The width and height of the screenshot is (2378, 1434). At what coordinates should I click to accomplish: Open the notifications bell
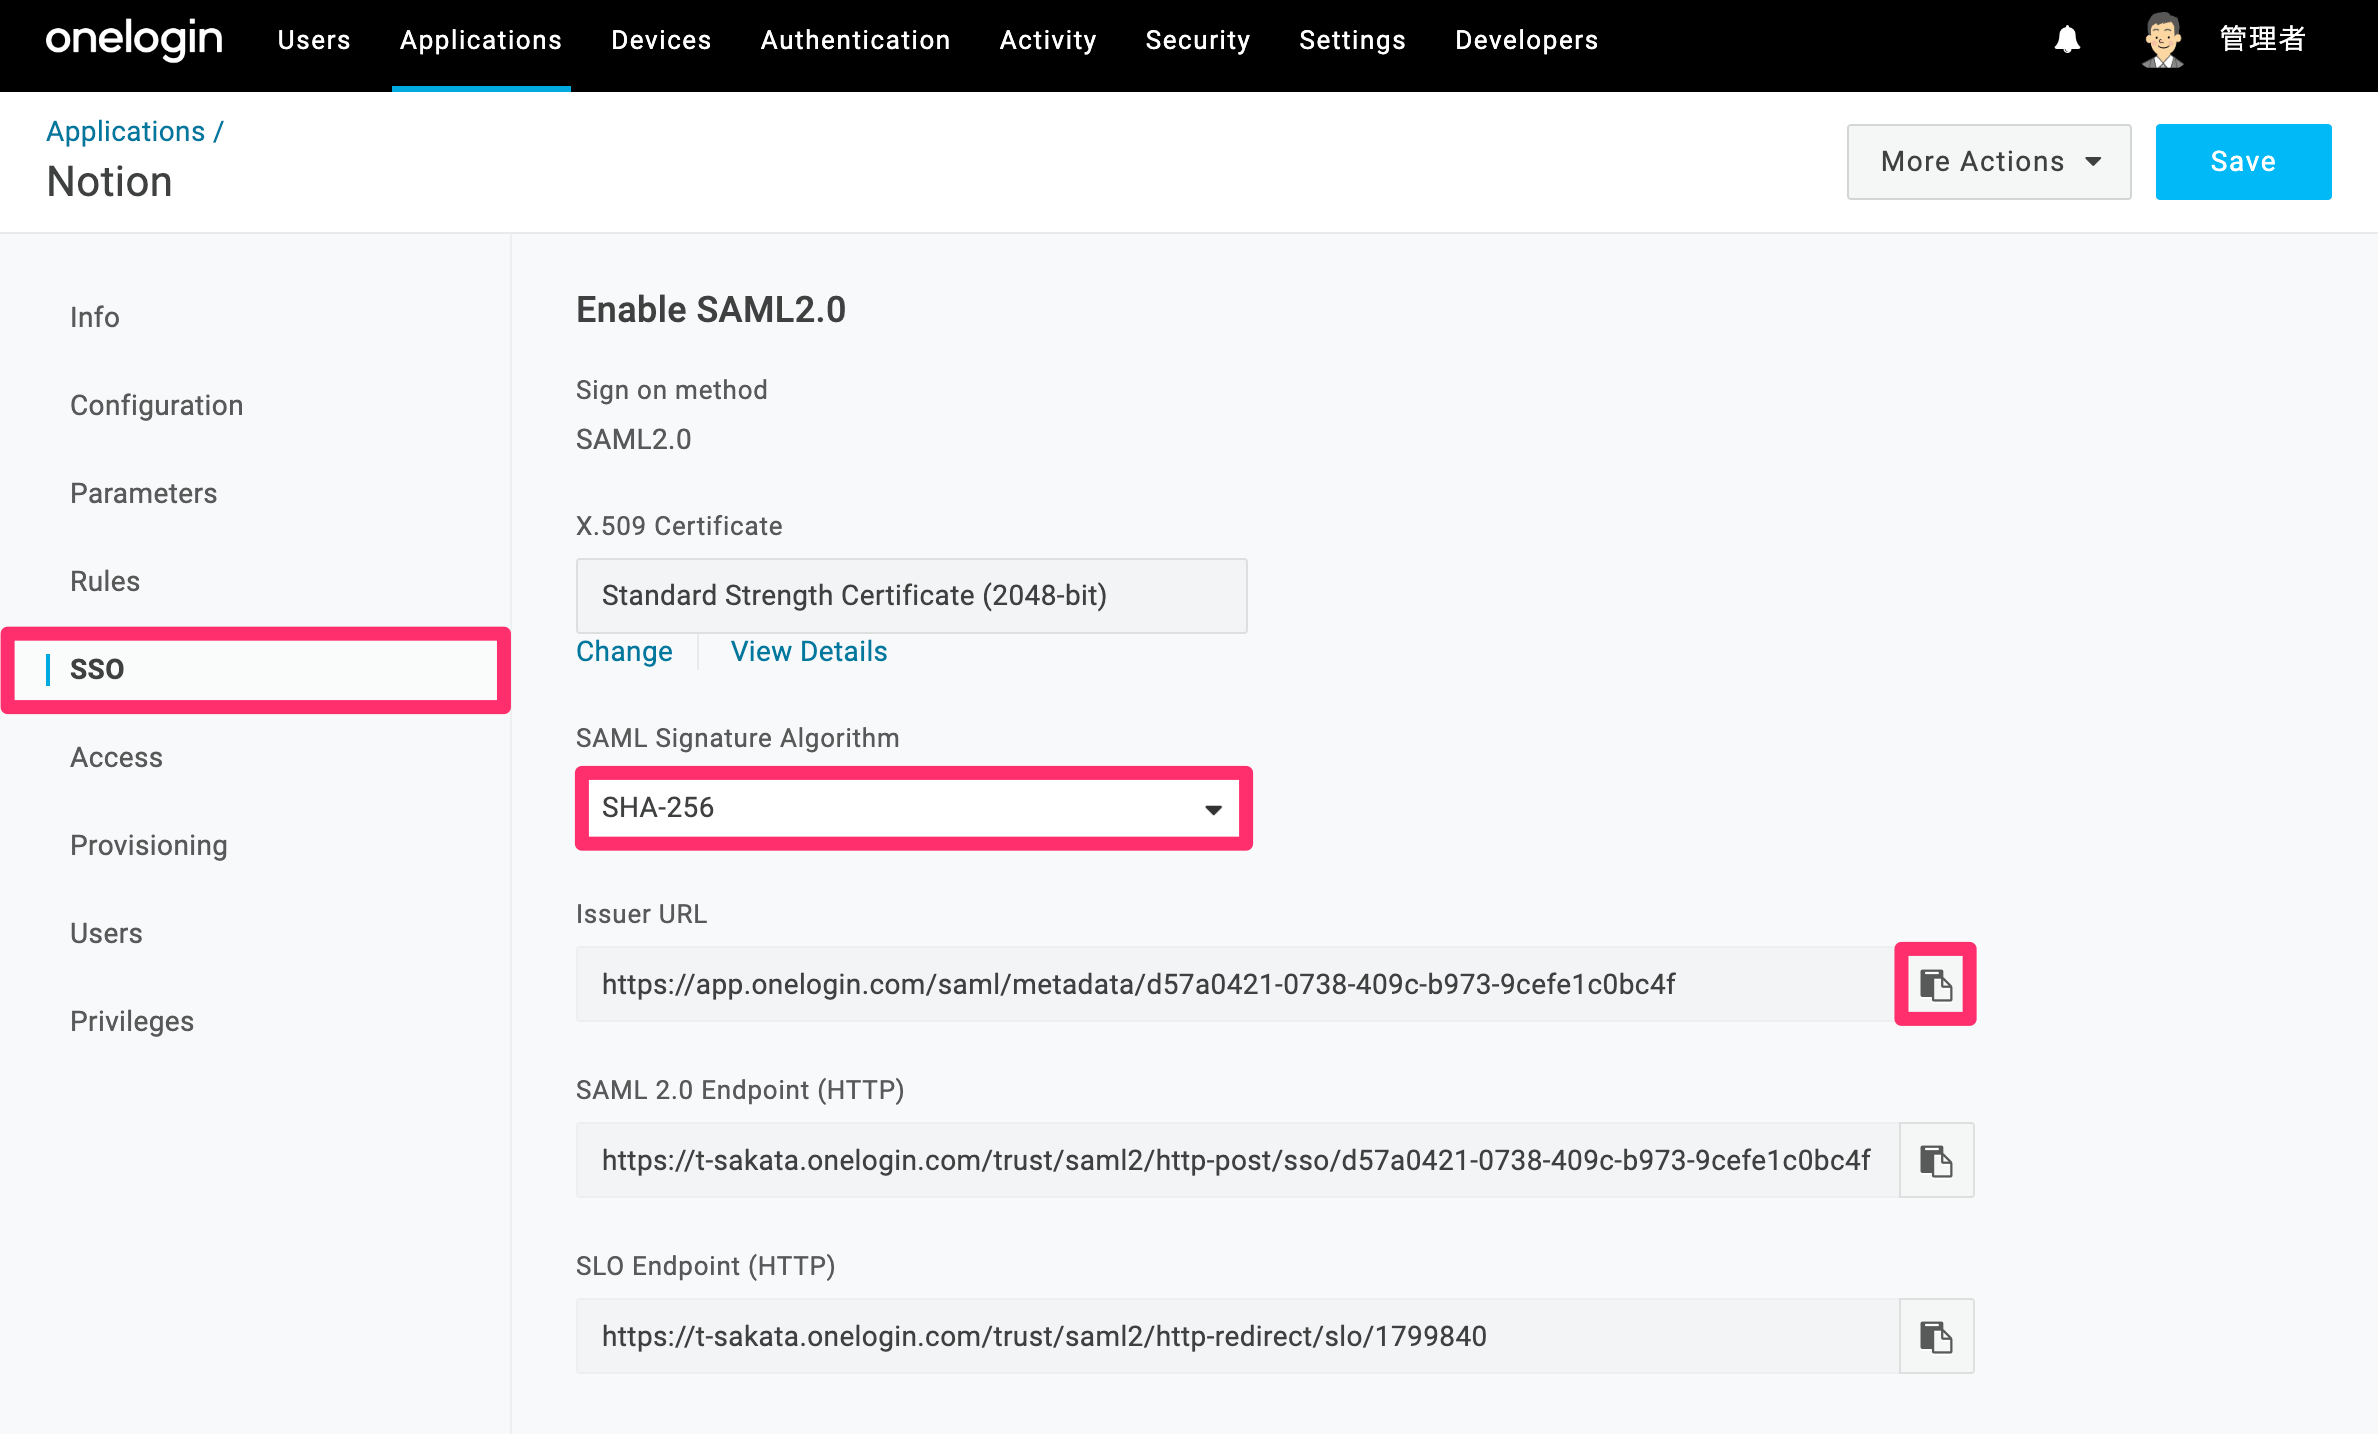coord(2067,40)
